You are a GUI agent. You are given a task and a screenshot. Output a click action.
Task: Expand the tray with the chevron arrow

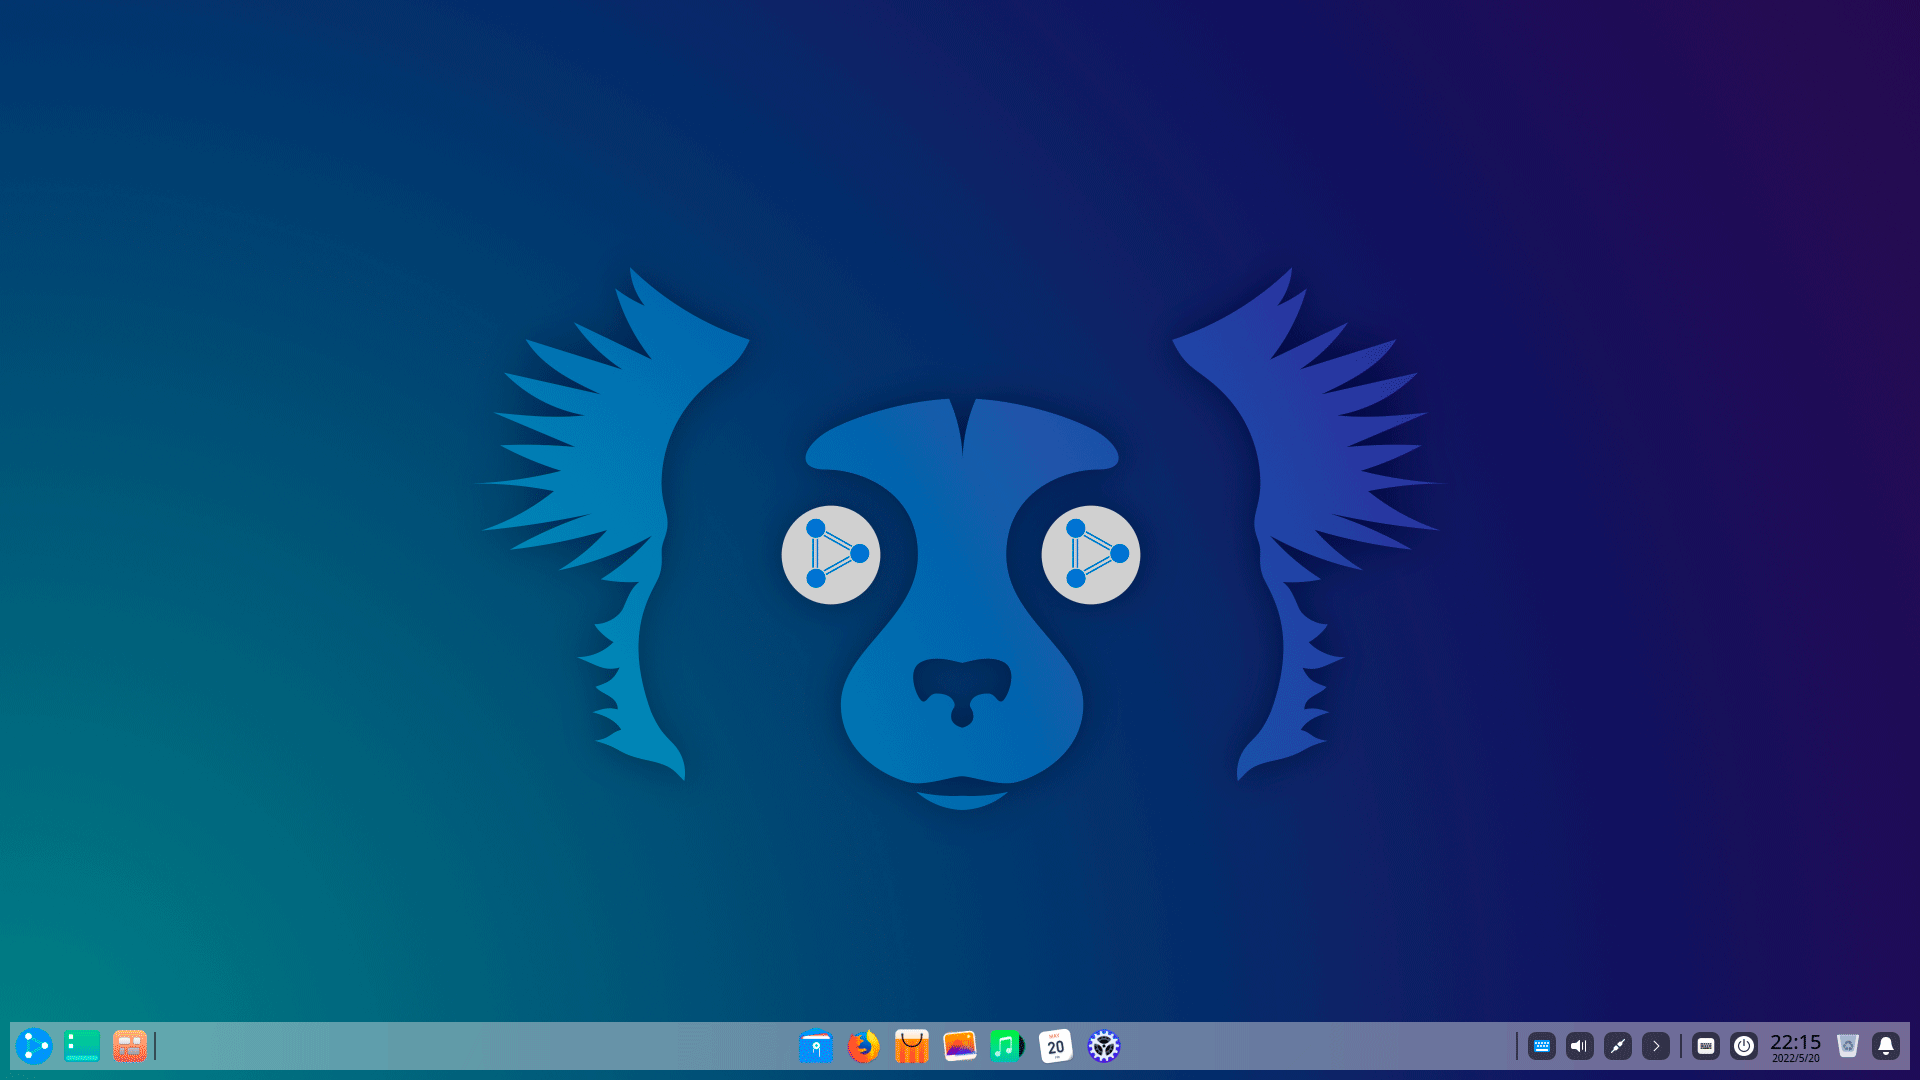coord(1656,1046)
